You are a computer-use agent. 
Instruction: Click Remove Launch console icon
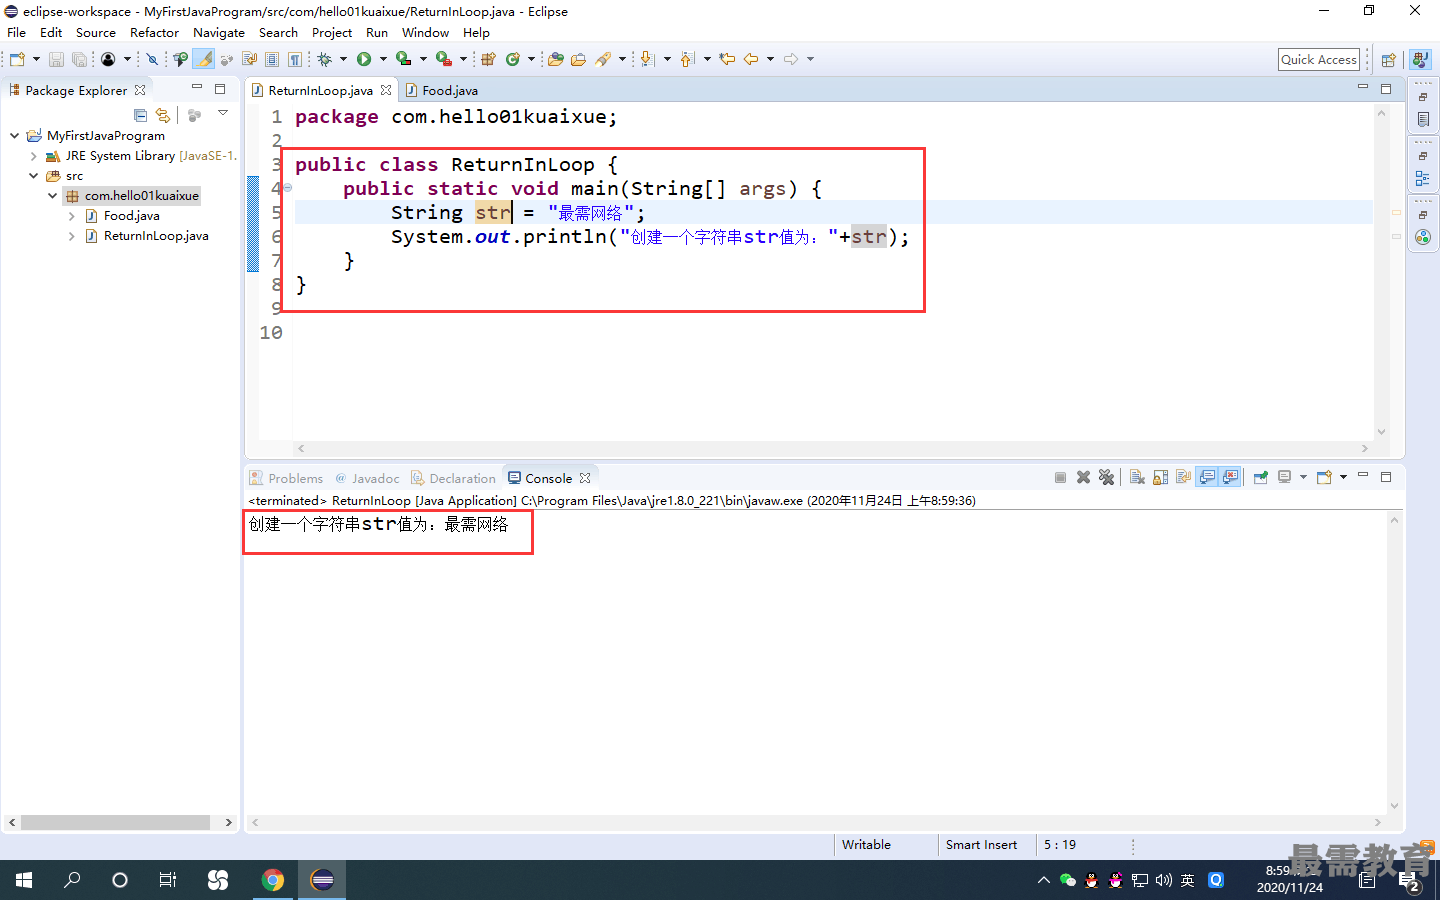1083,477
